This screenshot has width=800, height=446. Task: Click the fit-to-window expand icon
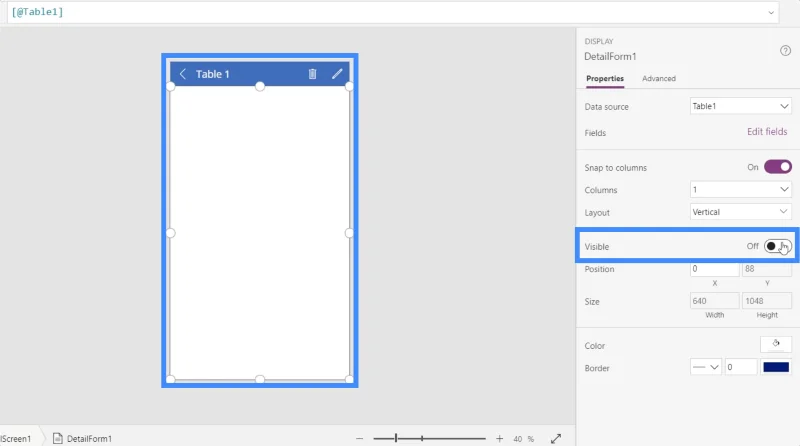tap(556, 438)
